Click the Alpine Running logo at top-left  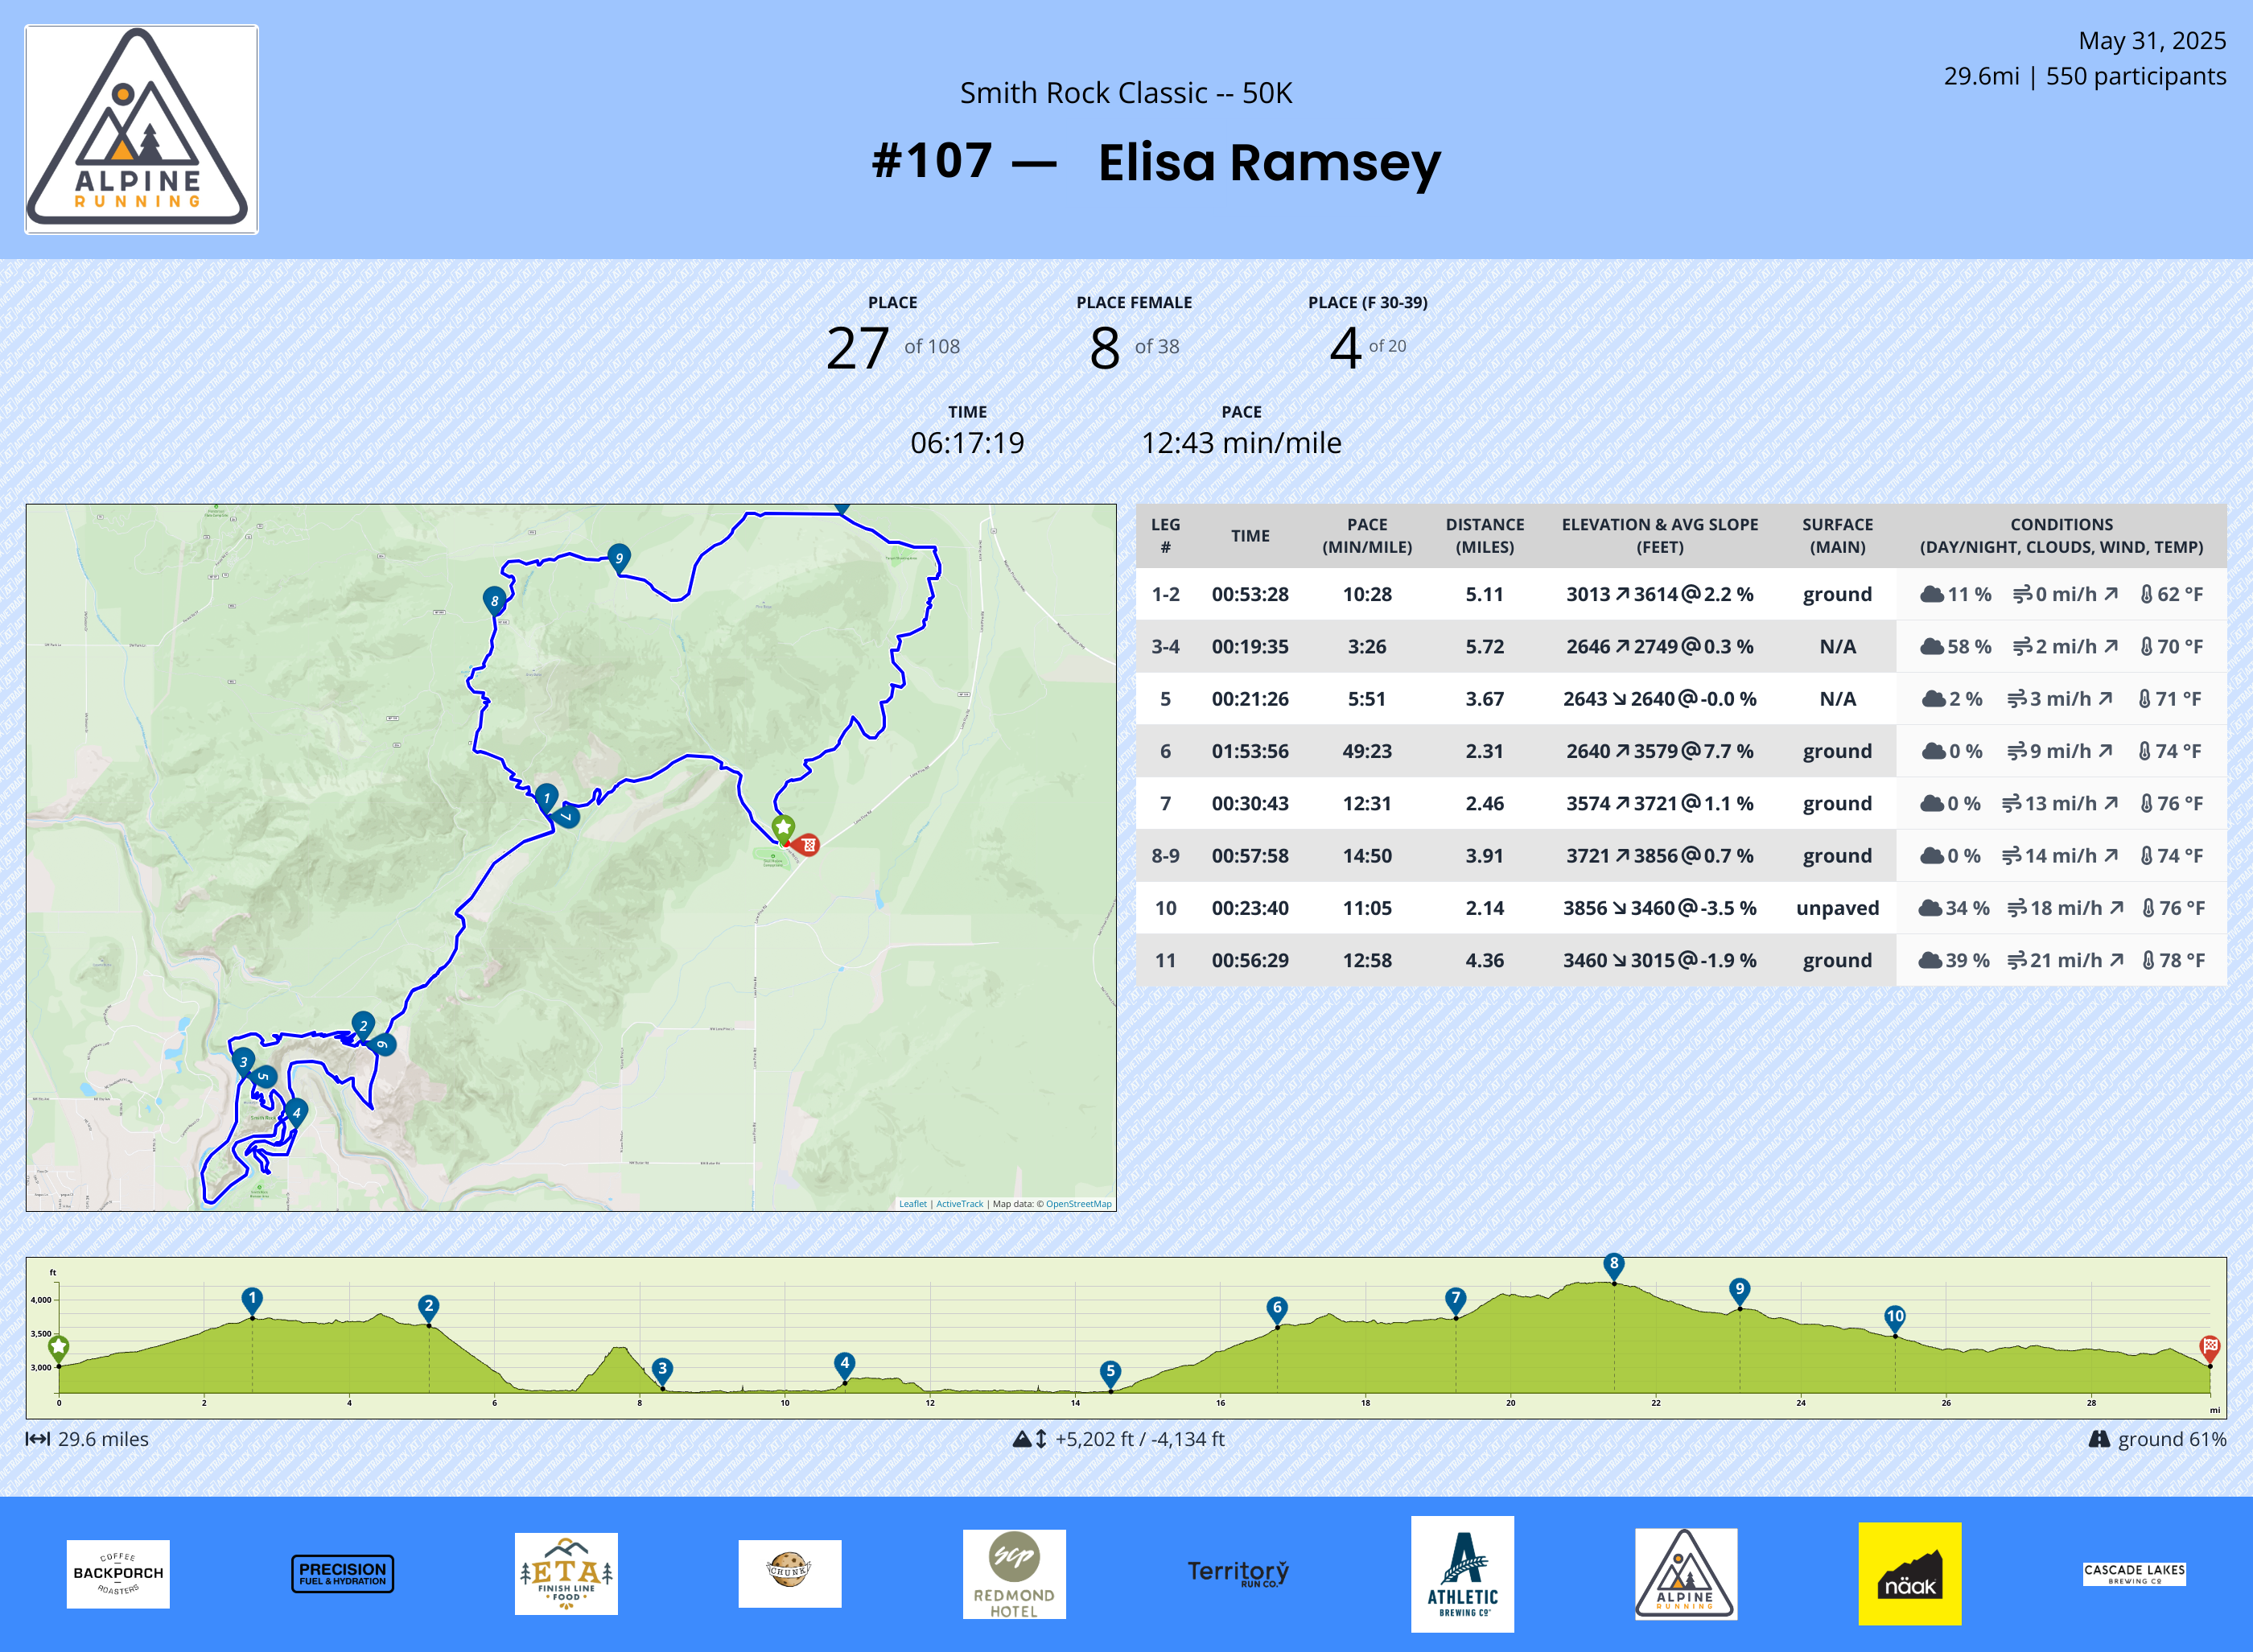pos(141,129)
